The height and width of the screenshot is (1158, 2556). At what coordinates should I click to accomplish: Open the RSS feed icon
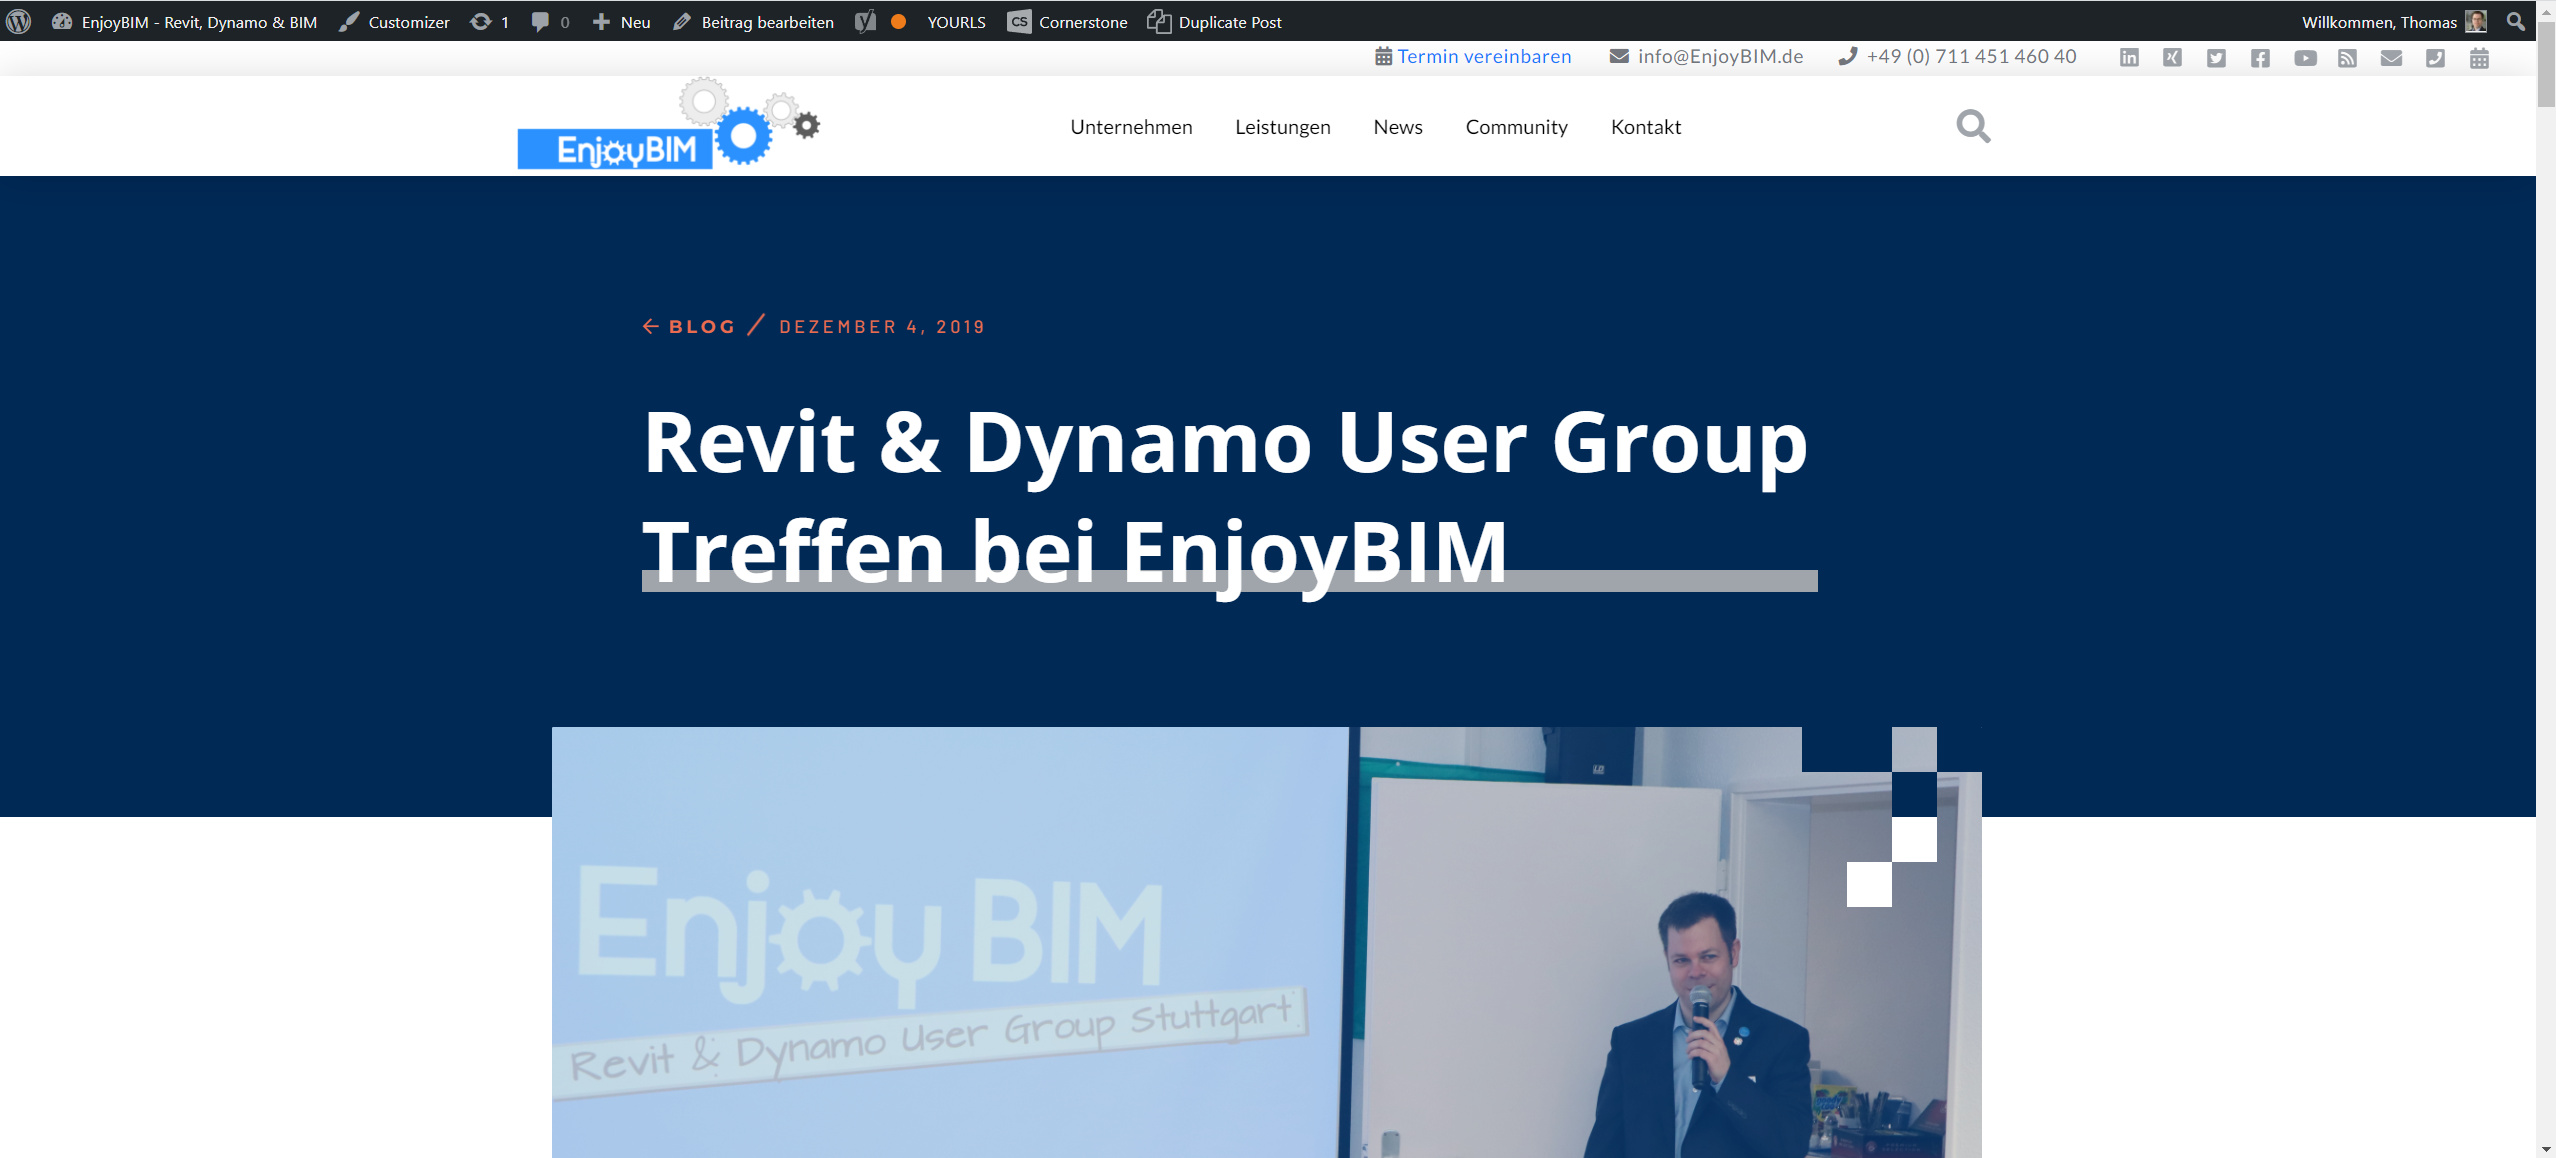(2347, 58)
